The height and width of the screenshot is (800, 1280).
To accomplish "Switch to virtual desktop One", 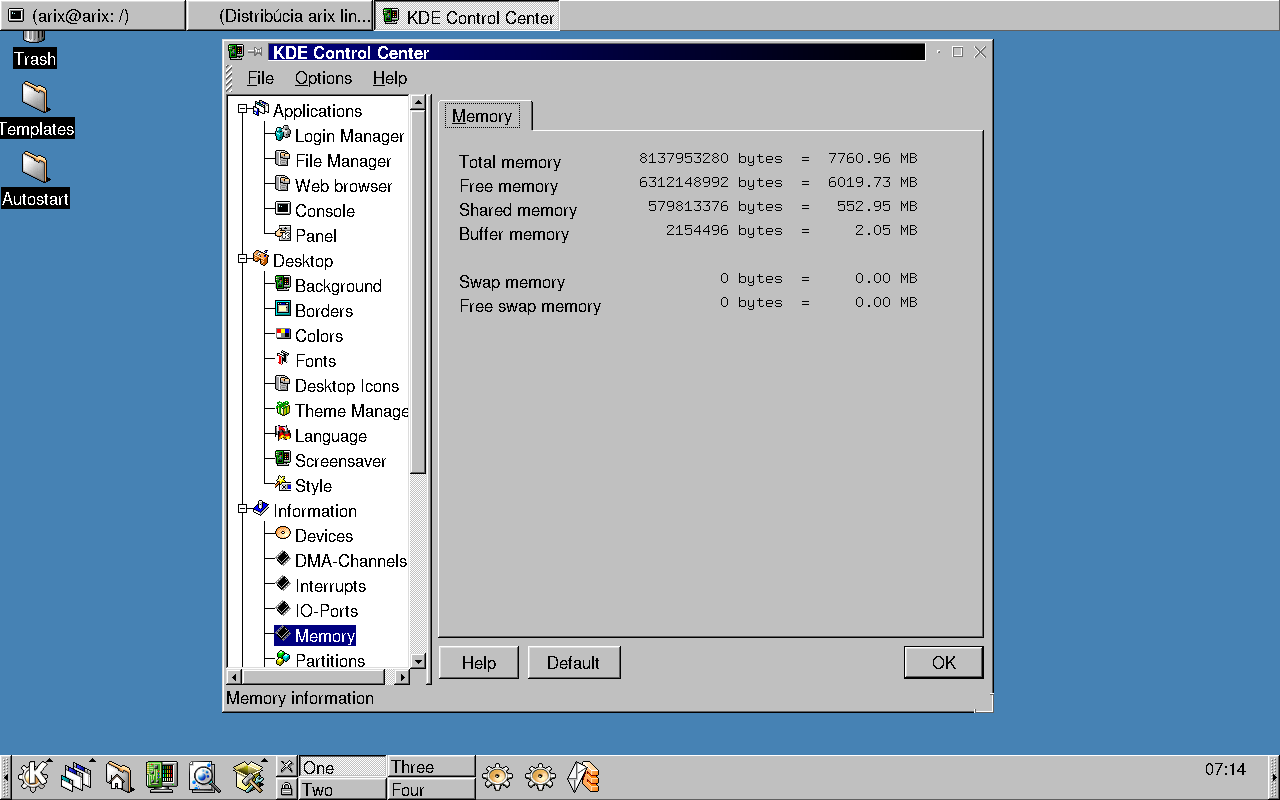I will click(342, 767).
